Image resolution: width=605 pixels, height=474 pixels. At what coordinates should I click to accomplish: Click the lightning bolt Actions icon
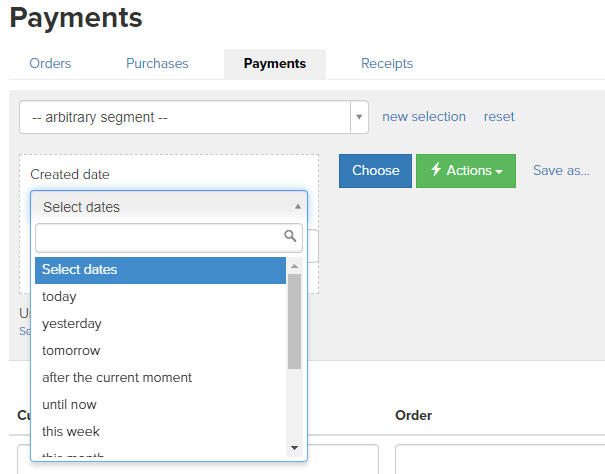436,169
